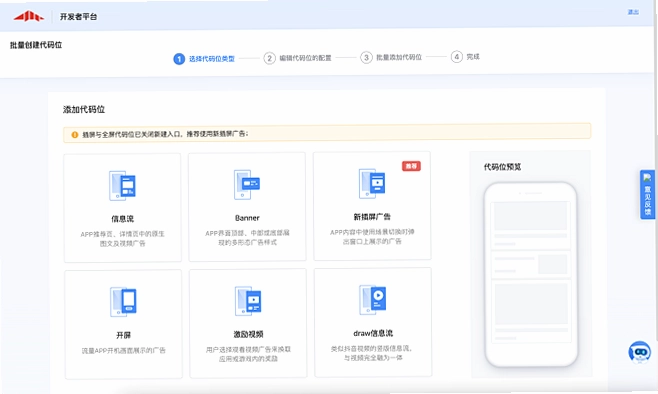Screen dimensions: 658x394
Task: Select the Banner ad type icon
Action: click(x=247, y=185)
